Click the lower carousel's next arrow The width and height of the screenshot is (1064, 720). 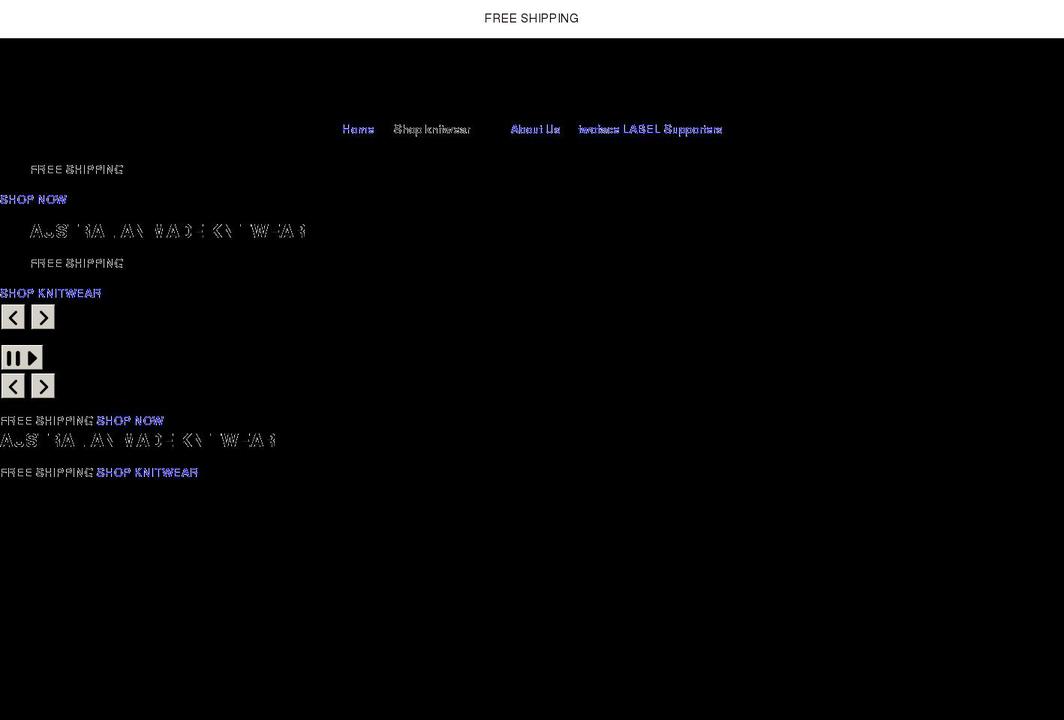42,385
